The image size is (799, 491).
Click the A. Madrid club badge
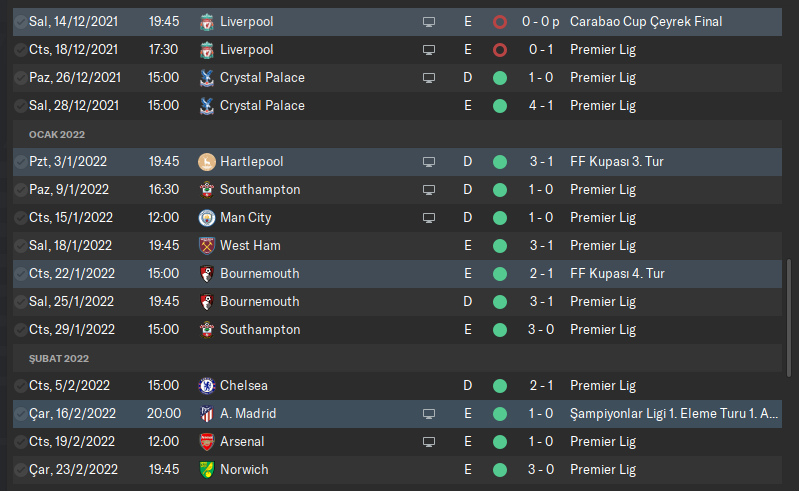pyautogui.click(x=207, y=413)
